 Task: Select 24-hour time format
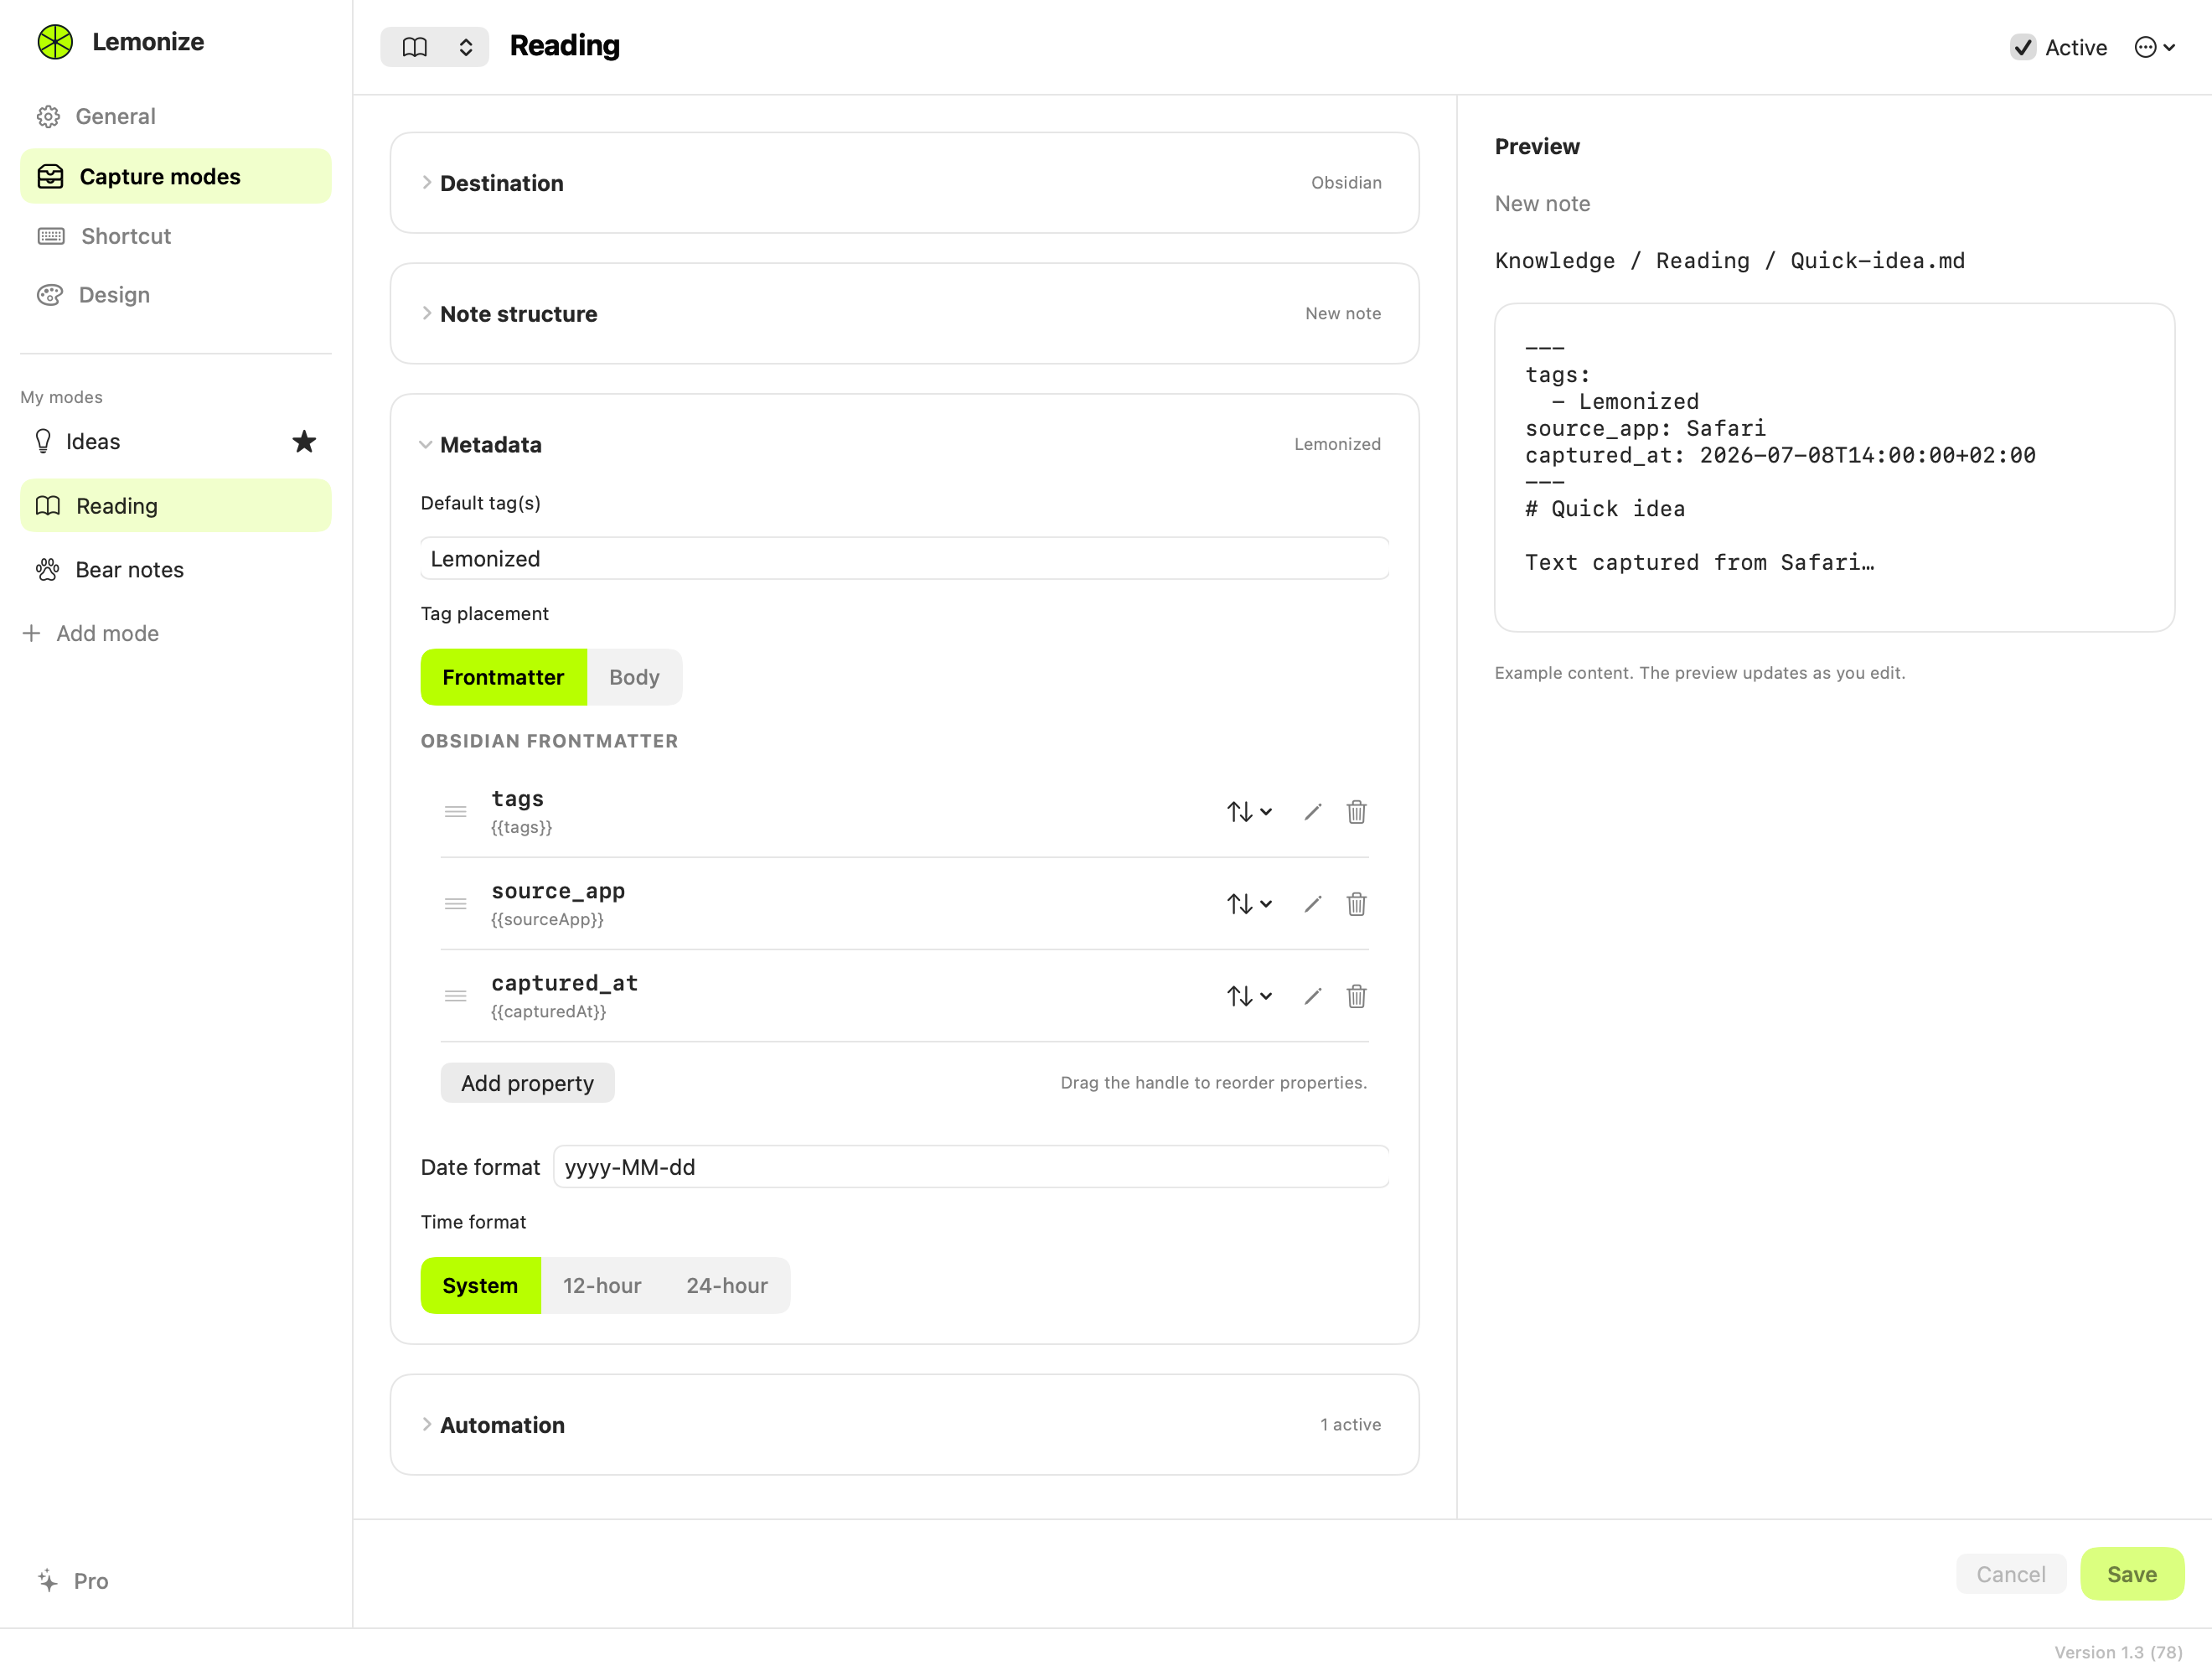pos(727,1285)
